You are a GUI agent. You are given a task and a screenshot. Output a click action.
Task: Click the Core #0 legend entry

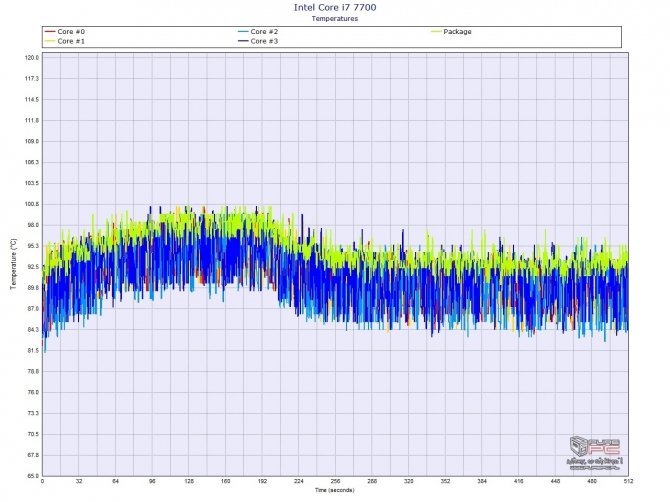click(65, 32)
